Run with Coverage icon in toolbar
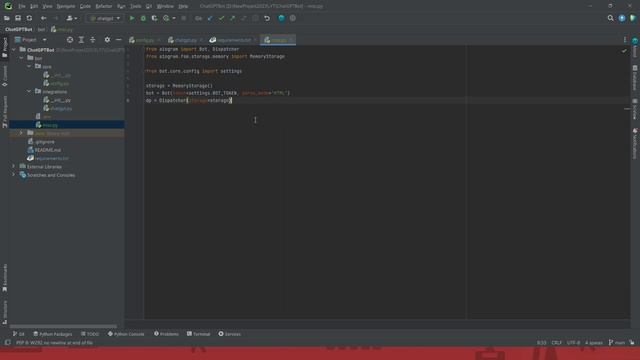The width and height of the screenshot is (640, 360). (154, 18)
